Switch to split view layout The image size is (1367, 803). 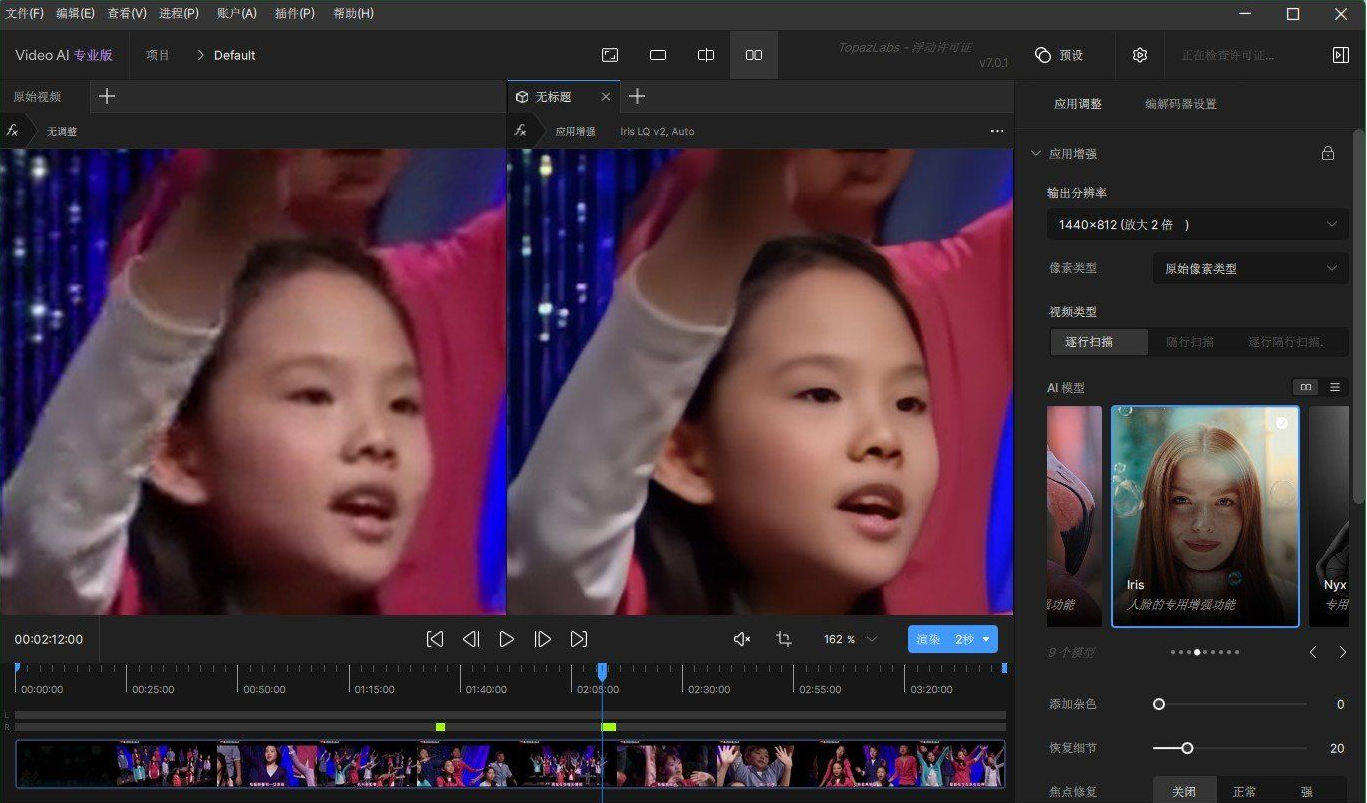coord(706,55)
